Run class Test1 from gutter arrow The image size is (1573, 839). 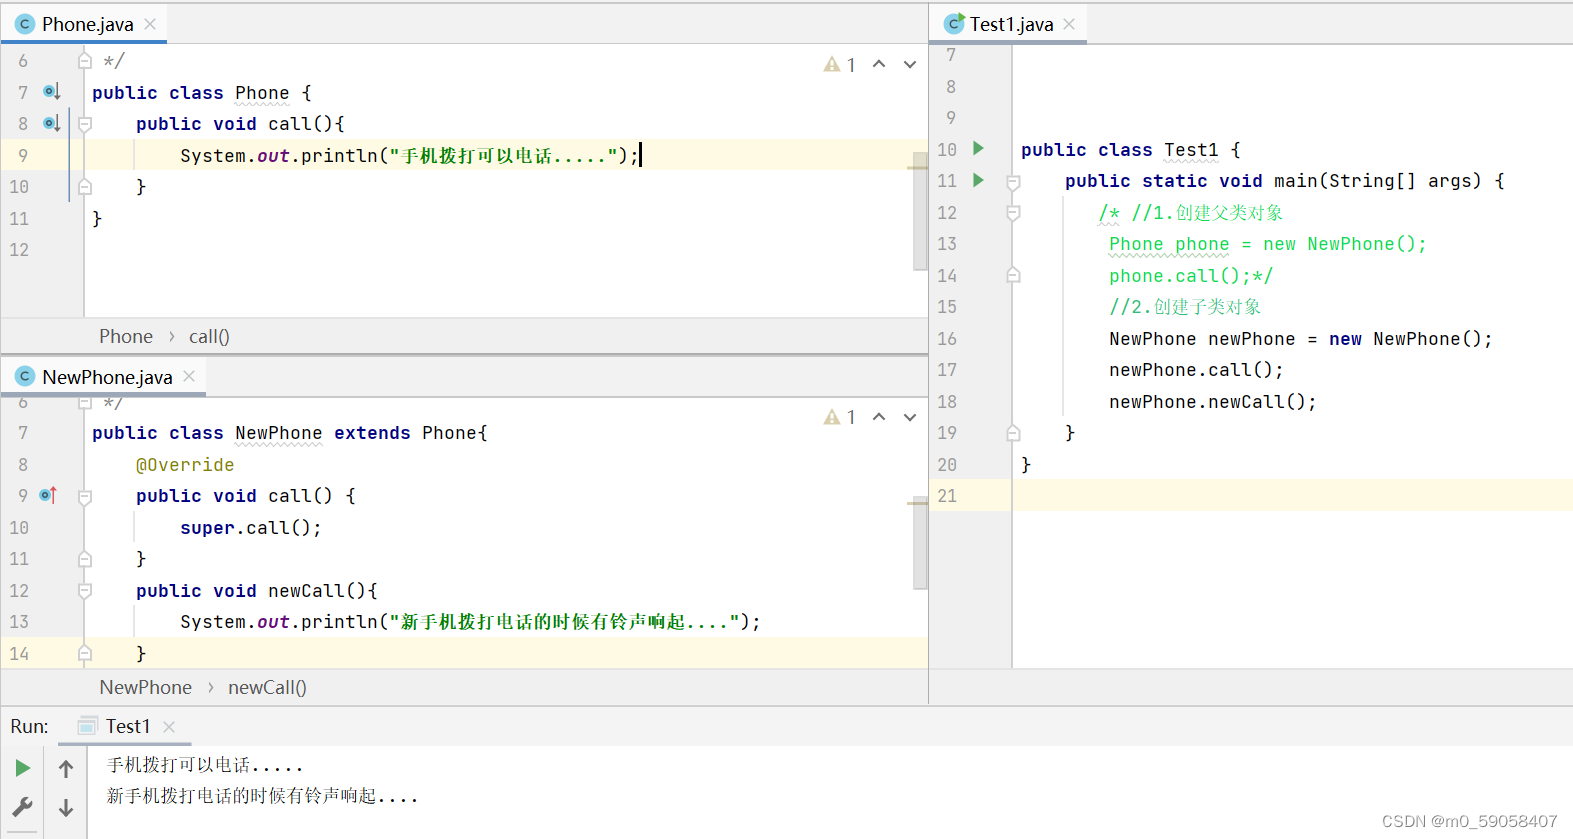click(979, 149)
